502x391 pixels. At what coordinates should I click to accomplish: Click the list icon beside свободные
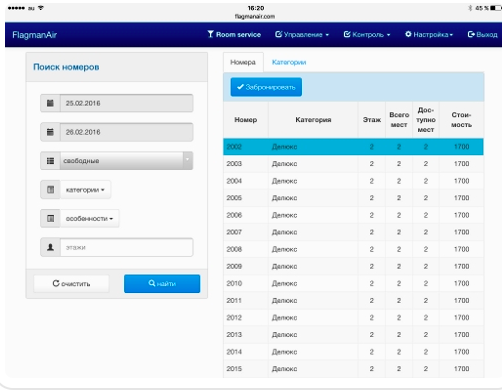pos(50,161)
